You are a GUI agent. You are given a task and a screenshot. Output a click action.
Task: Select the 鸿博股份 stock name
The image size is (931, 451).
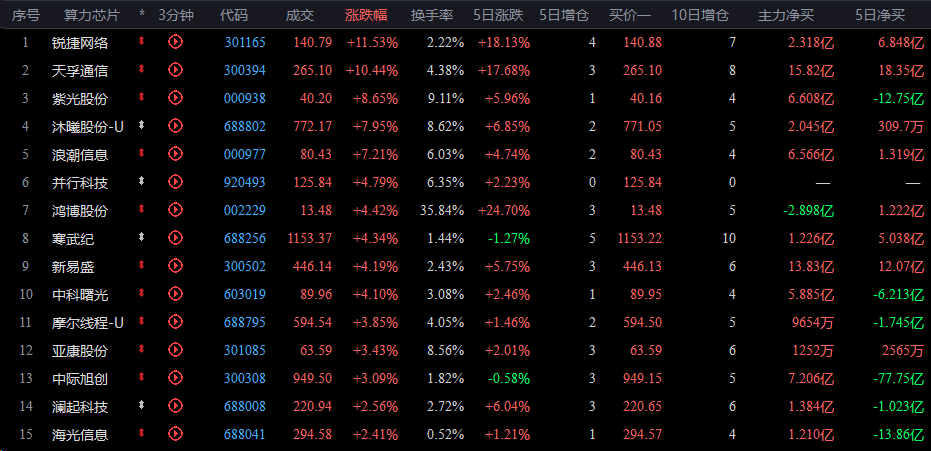pos(80,211)
